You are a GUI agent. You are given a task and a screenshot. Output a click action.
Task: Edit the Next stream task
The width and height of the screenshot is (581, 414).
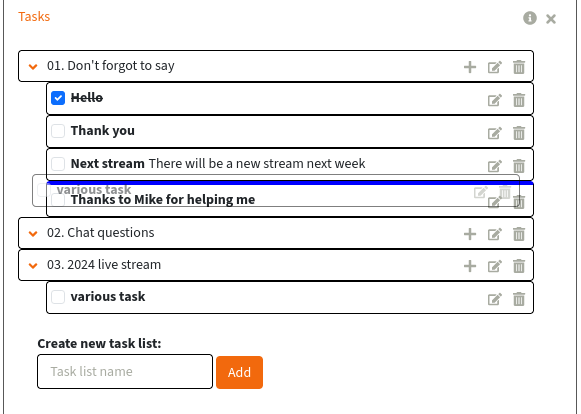494,165
